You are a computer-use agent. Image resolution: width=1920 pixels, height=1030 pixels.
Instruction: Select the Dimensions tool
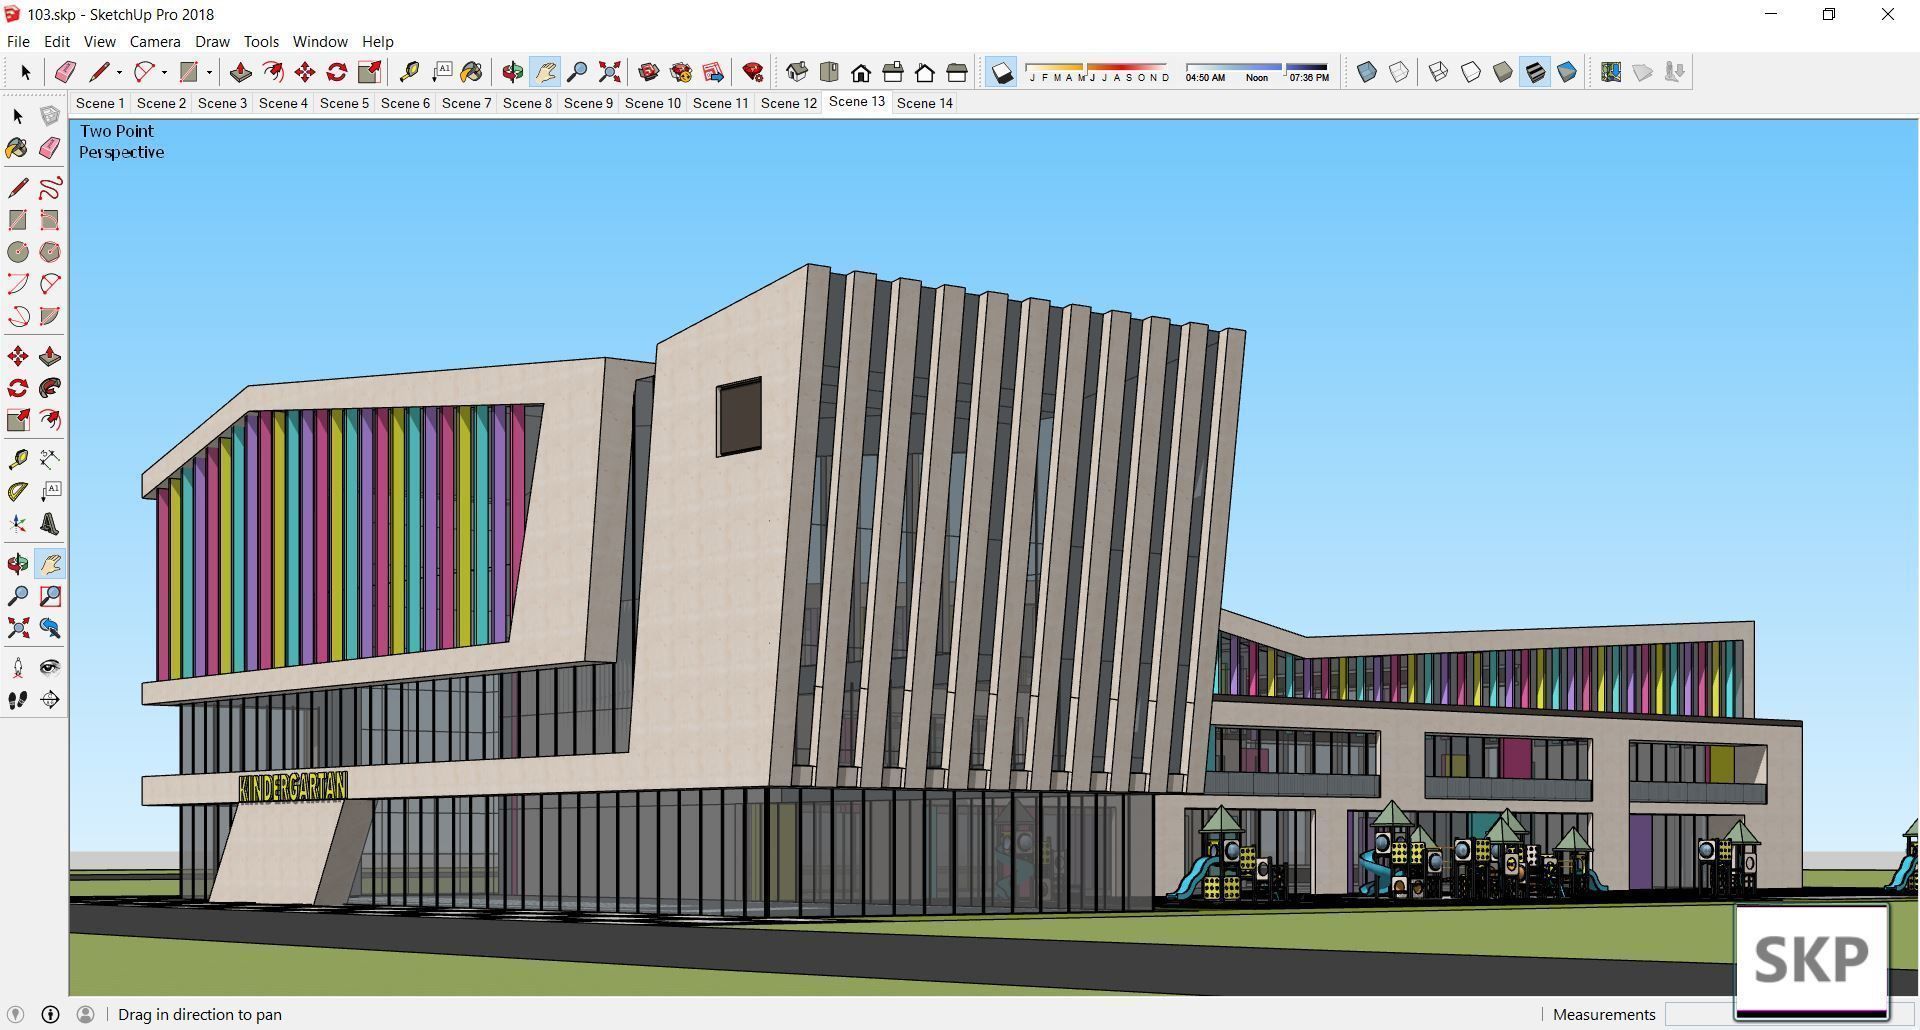(x=49, y=459)
